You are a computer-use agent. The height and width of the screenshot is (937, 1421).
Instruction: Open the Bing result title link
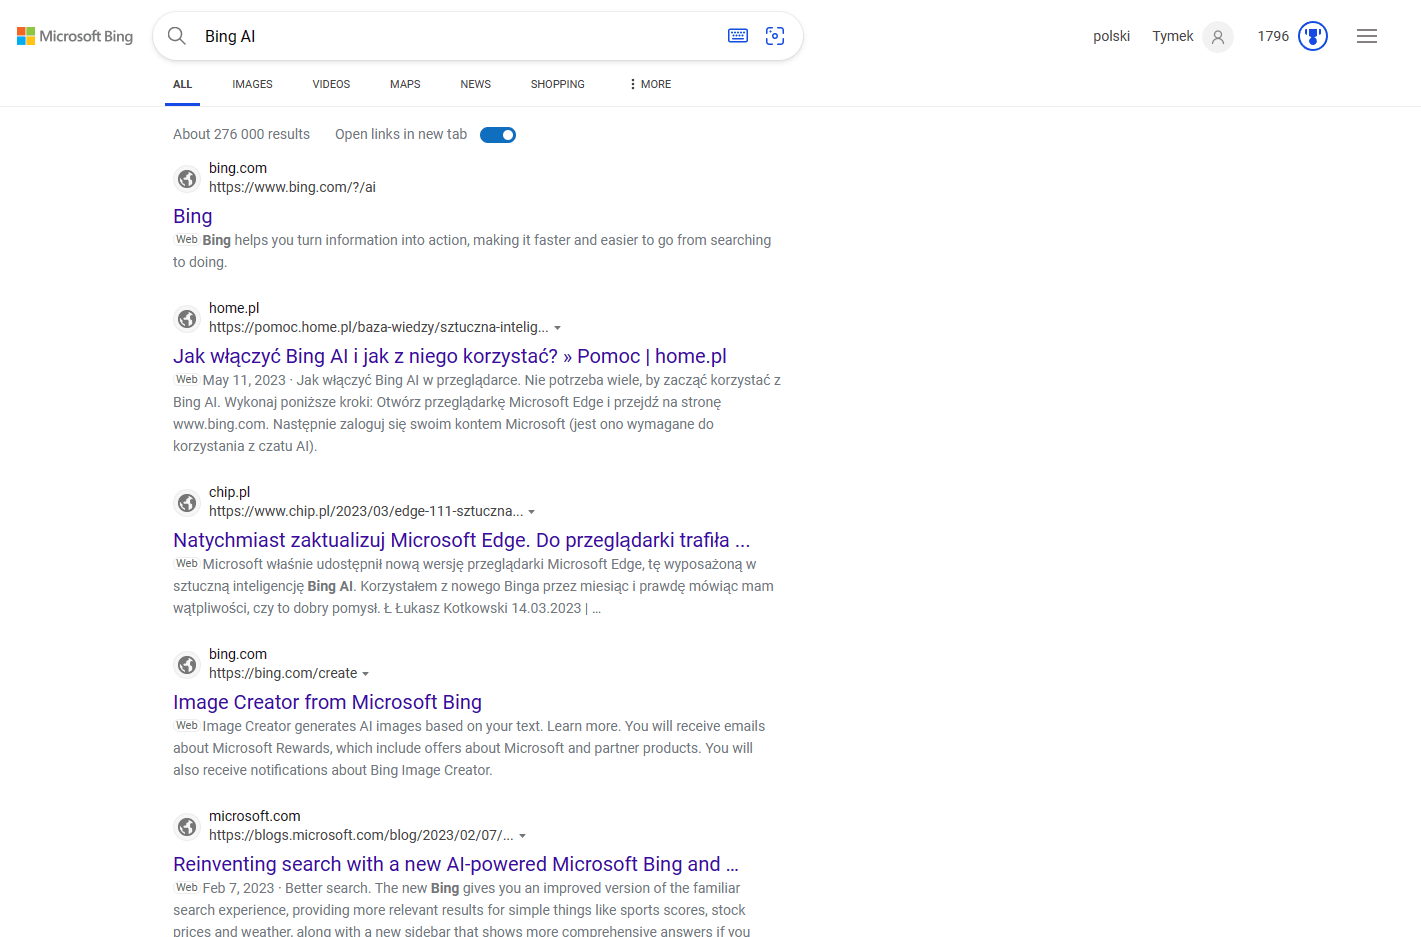[x=193, y=216]
